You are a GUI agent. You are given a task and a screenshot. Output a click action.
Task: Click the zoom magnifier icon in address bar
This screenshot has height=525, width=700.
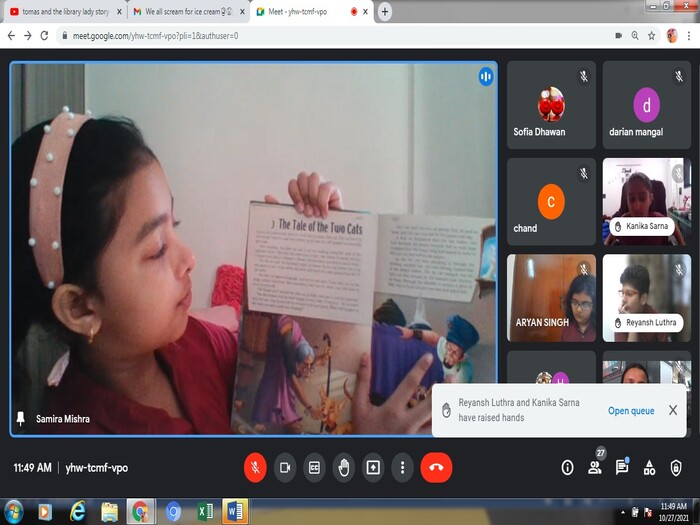635,36
